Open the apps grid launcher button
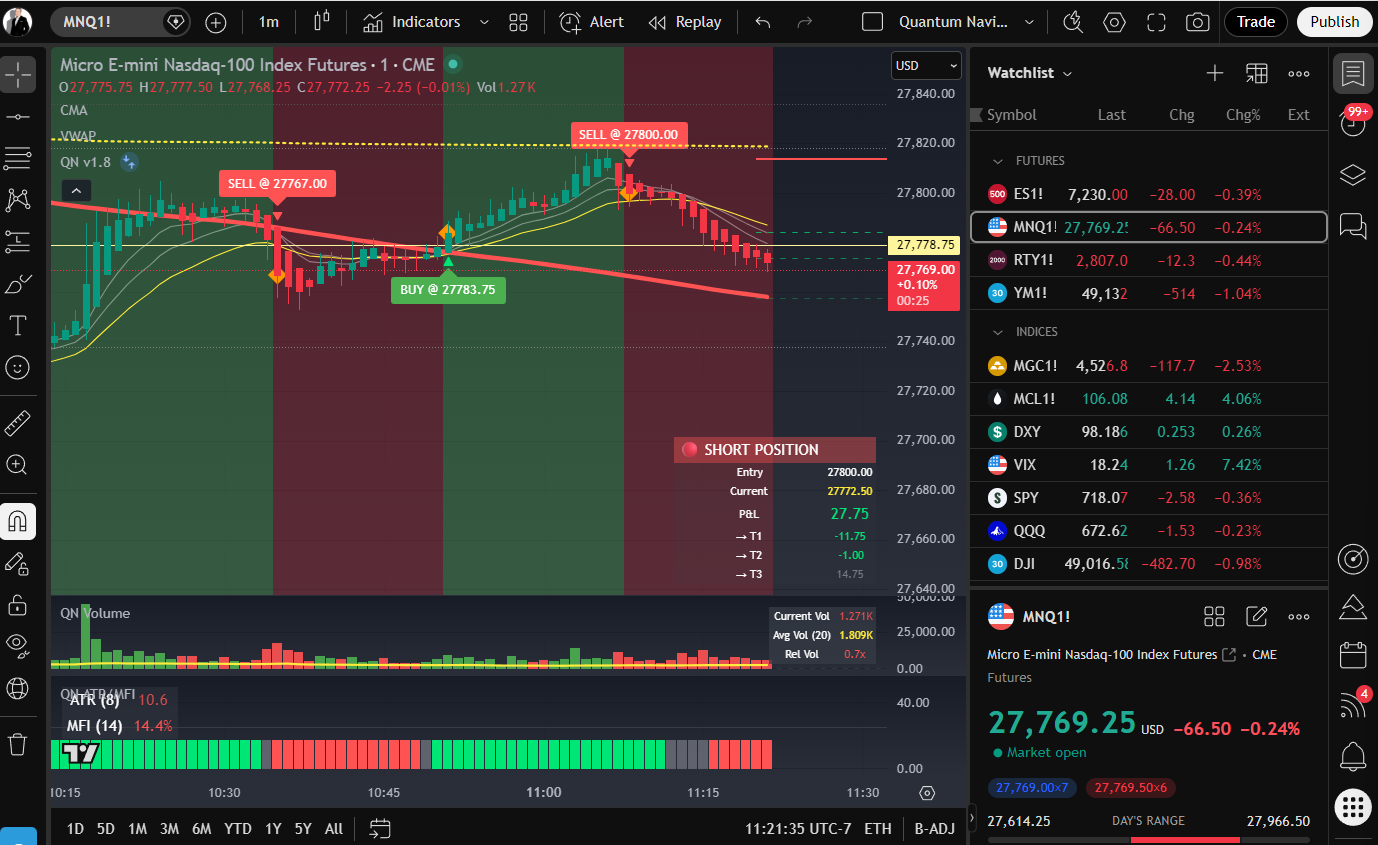The height and width of the screenshot is (845, 1378). click(x=1353, y=805)
